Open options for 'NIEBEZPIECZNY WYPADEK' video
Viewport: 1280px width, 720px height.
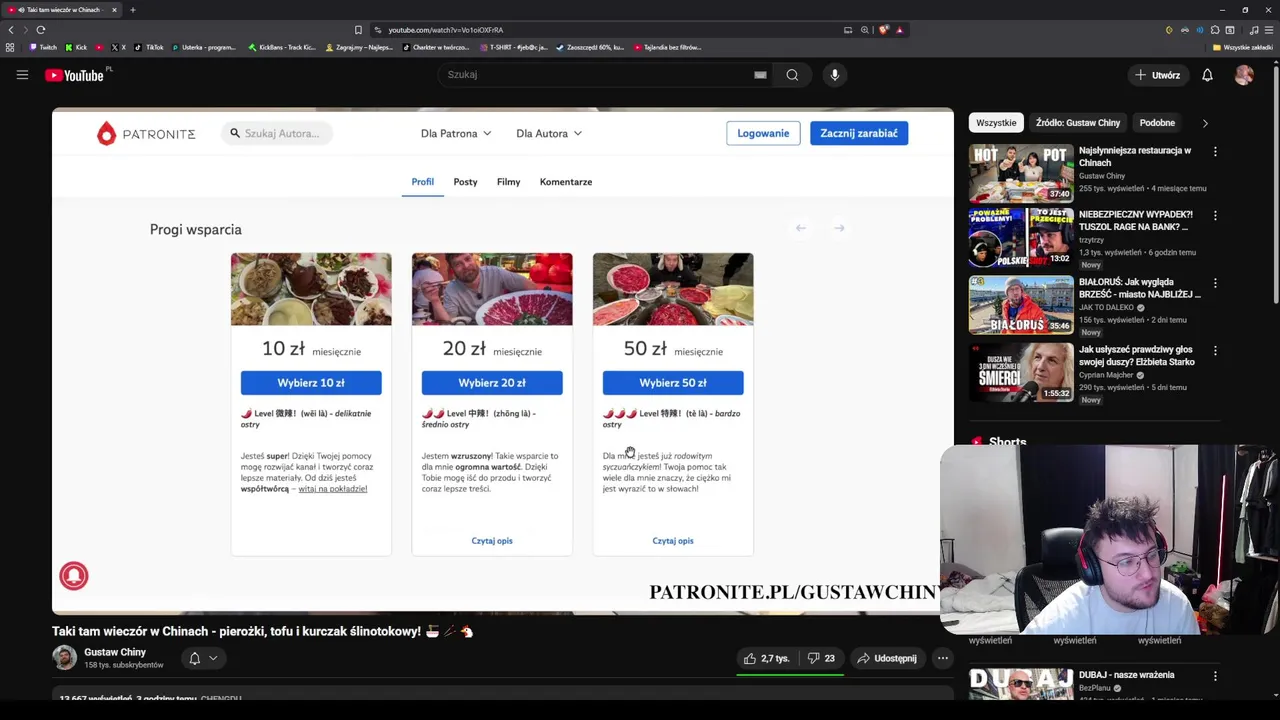click(x=1215, y=216)
